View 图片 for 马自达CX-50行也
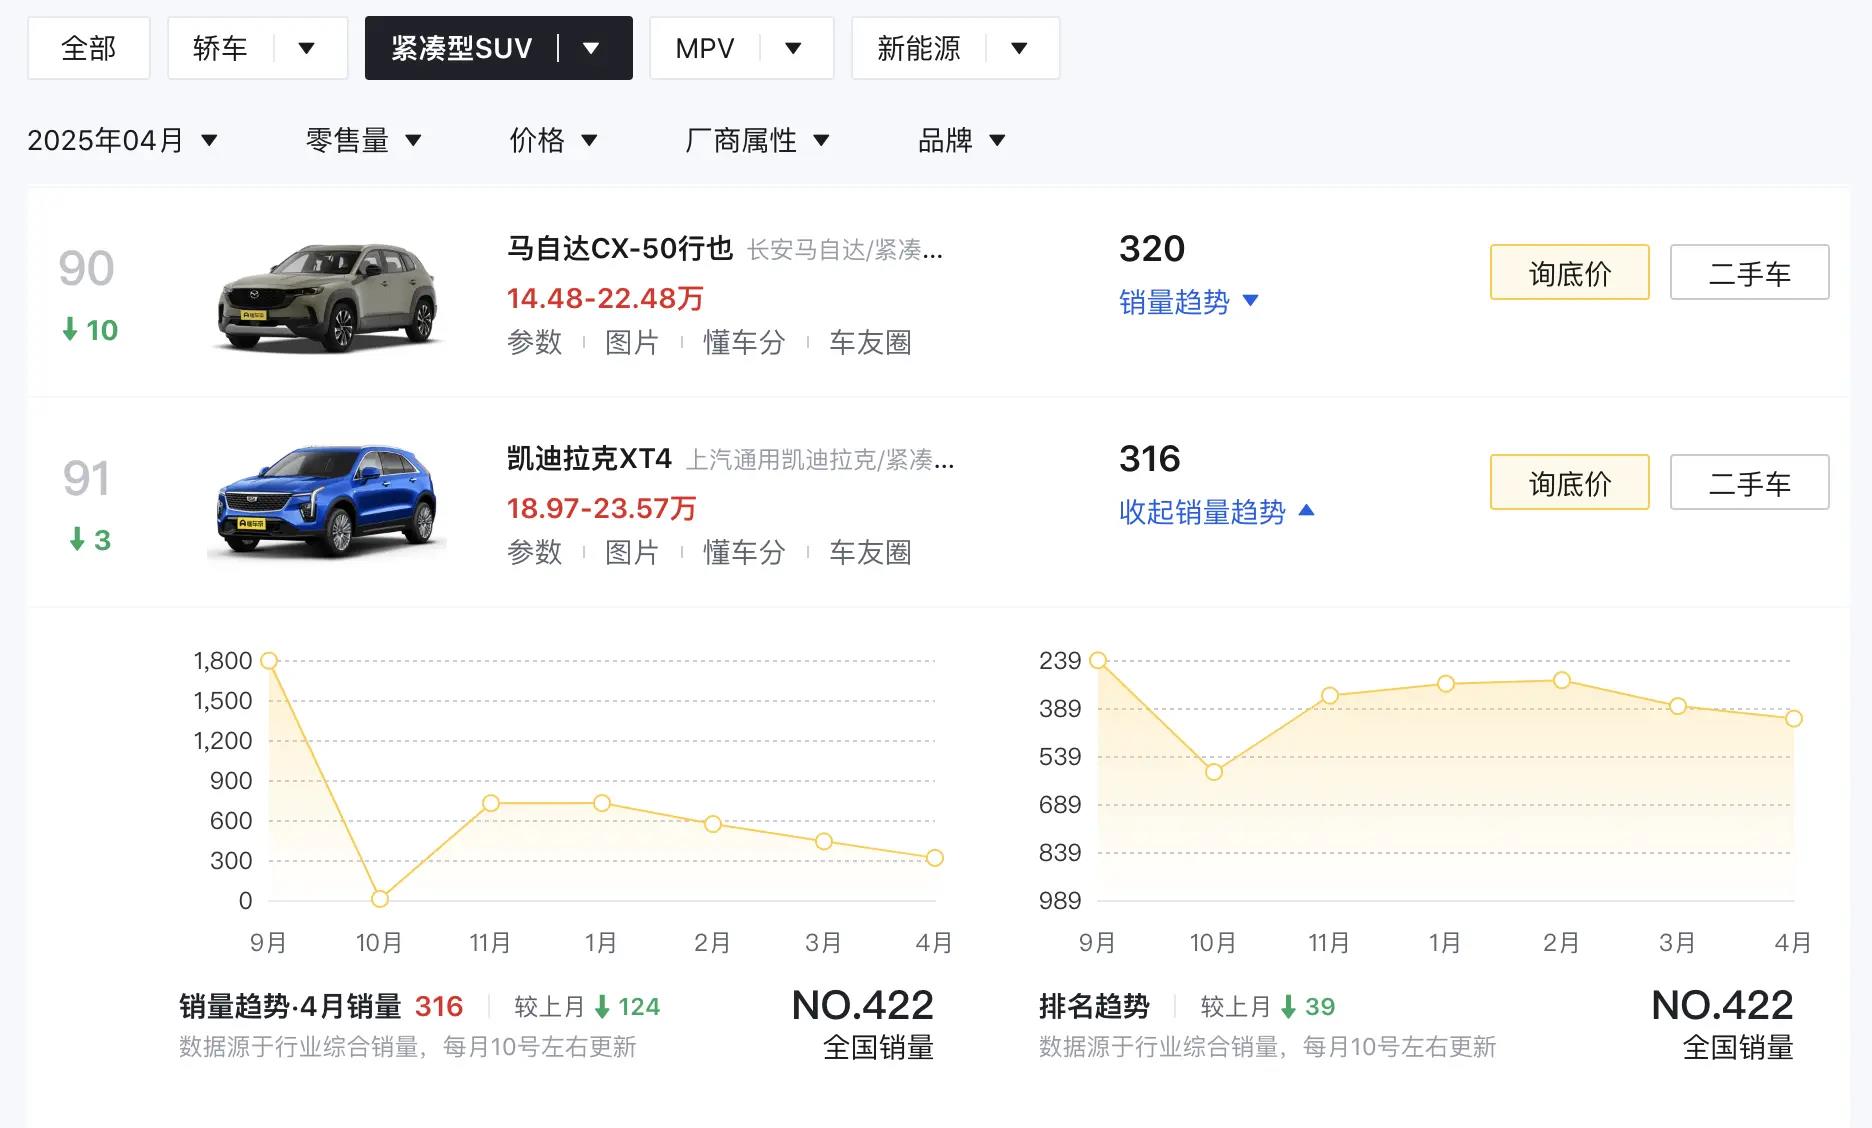 tap(632, 342)
